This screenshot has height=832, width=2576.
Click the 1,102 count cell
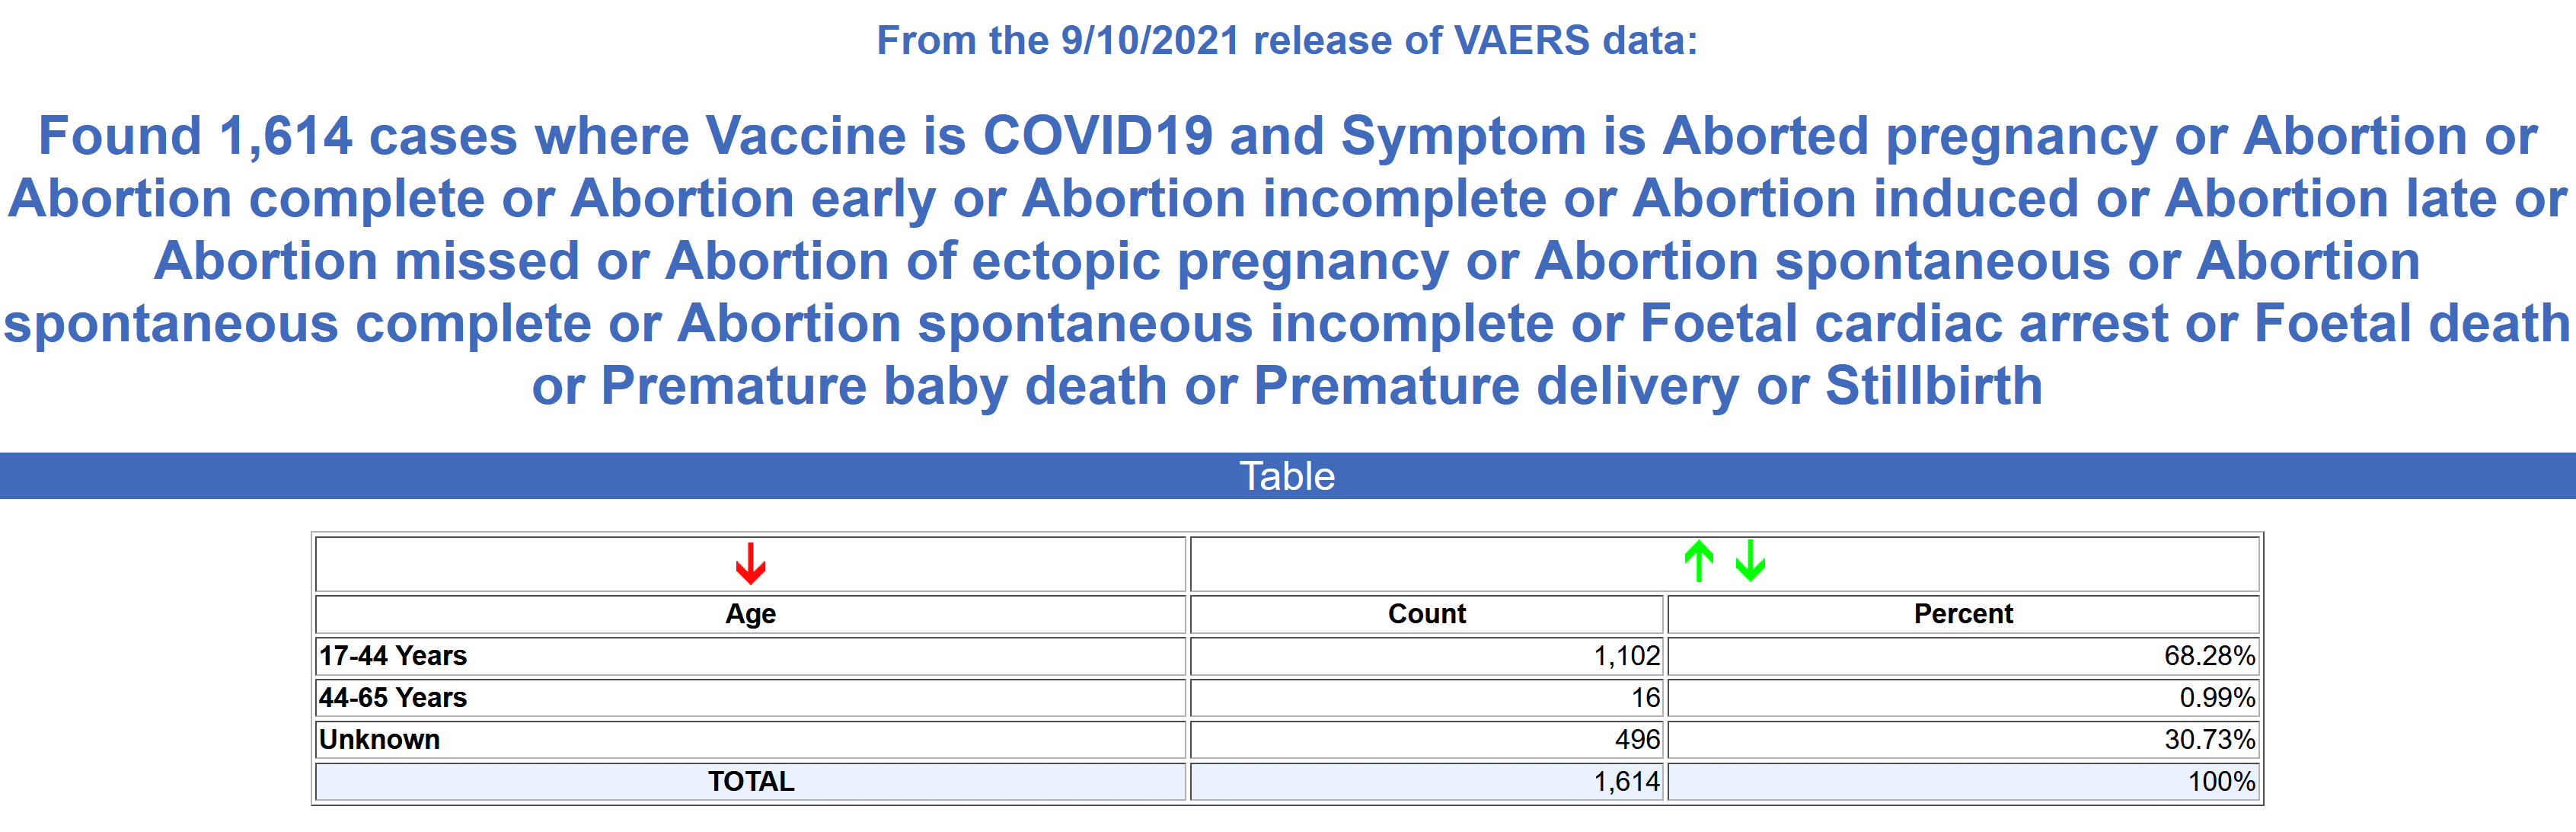(x=1626, y=656)
